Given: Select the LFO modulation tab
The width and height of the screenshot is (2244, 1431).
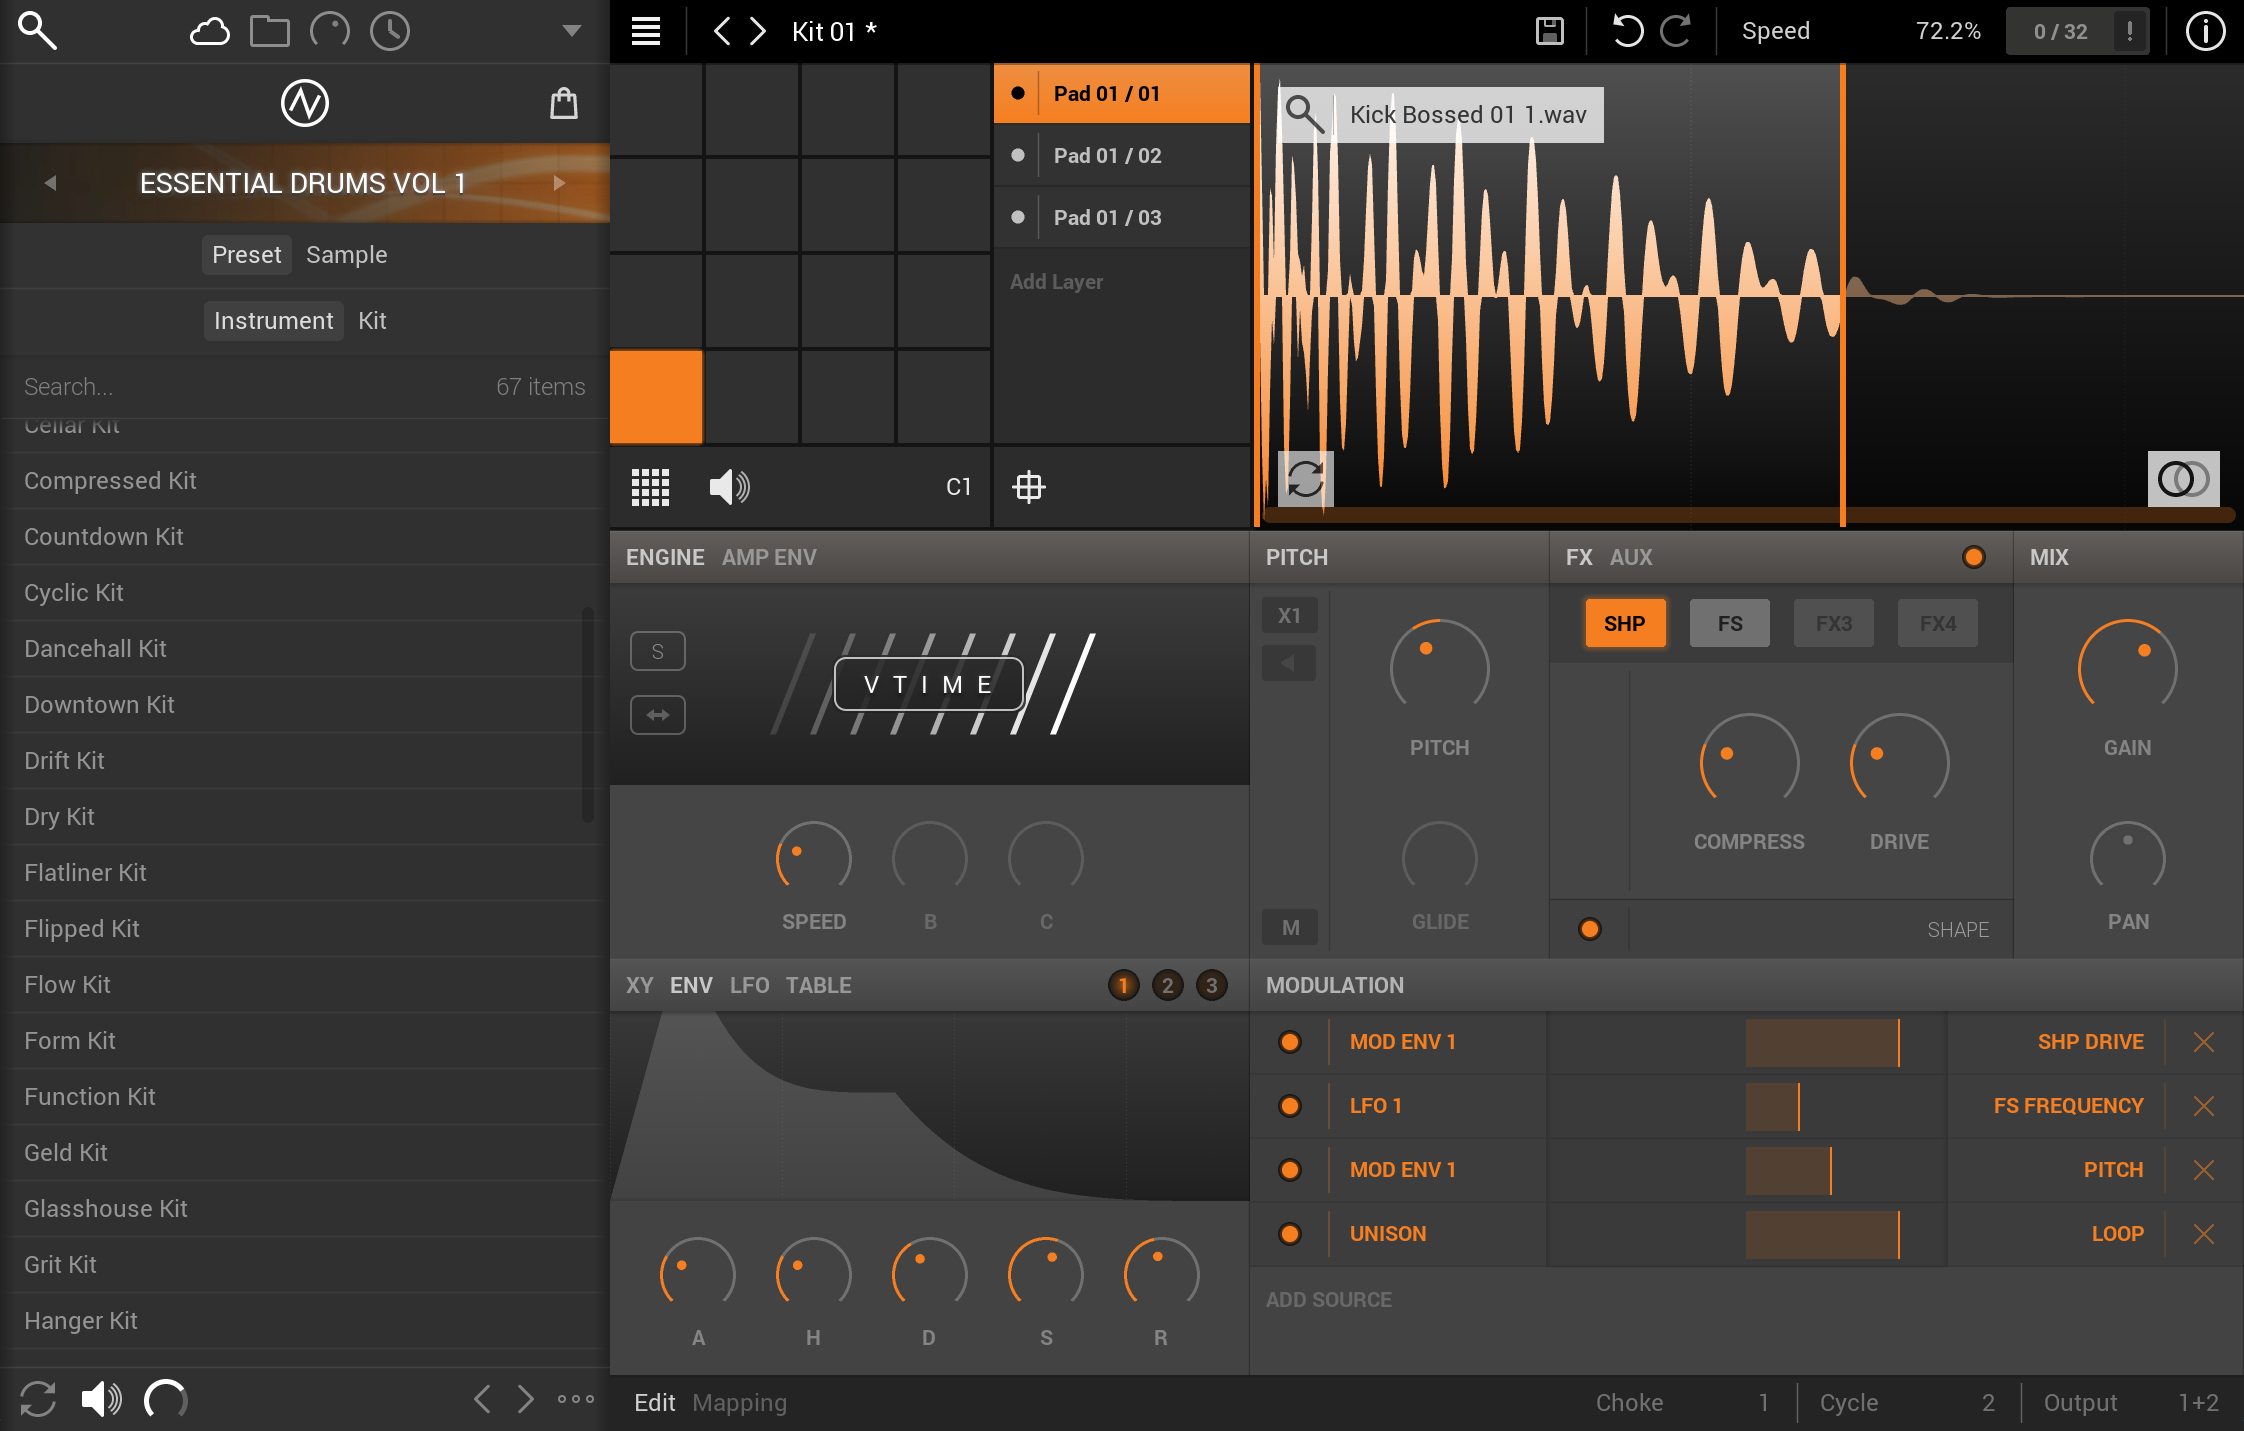Looking at the screenshot, I should 749,985.
